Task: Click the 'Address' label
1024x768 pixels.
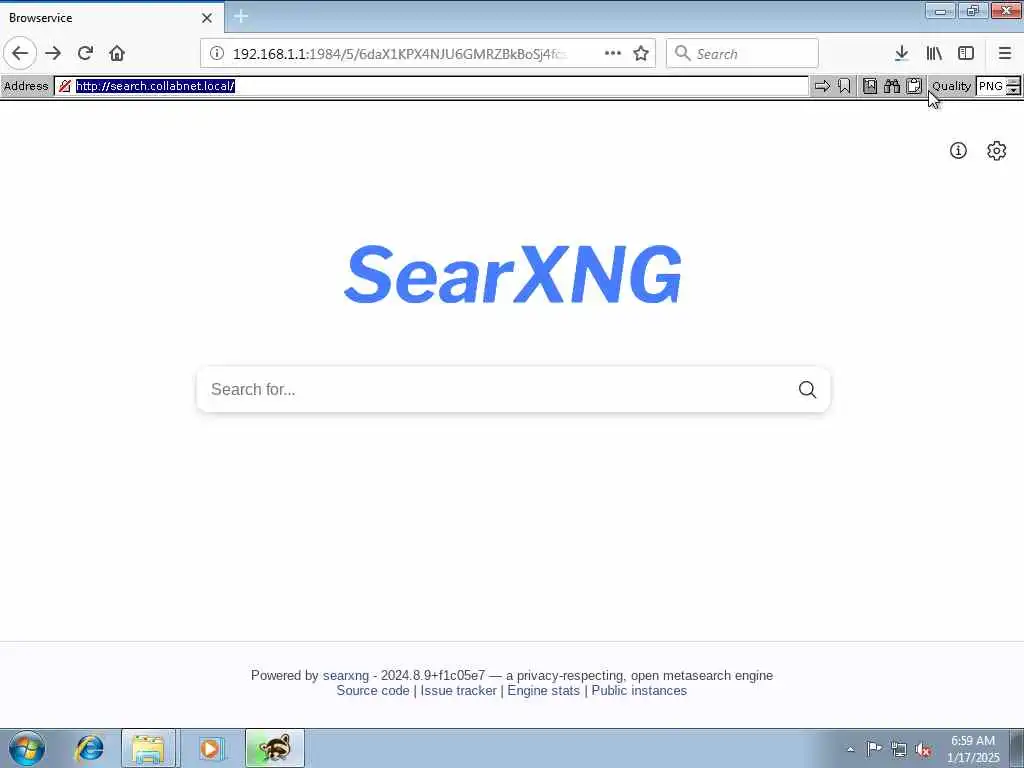Action: tap(26, 86)
